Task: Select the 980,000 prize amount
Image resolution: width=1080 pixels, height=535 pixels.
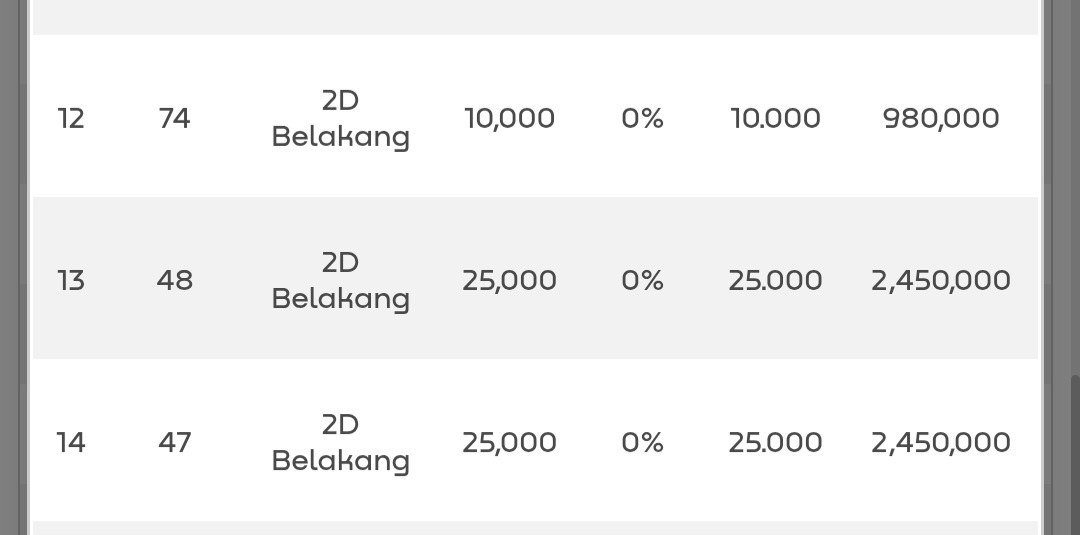Action: (940, 118)
